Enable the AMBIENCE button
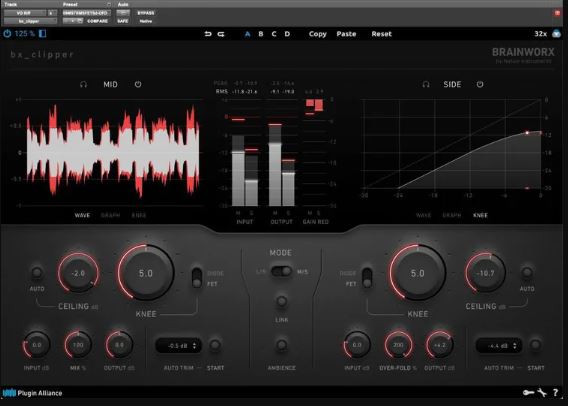Screen dimensions: 568x406 click(x=281, y=345)
